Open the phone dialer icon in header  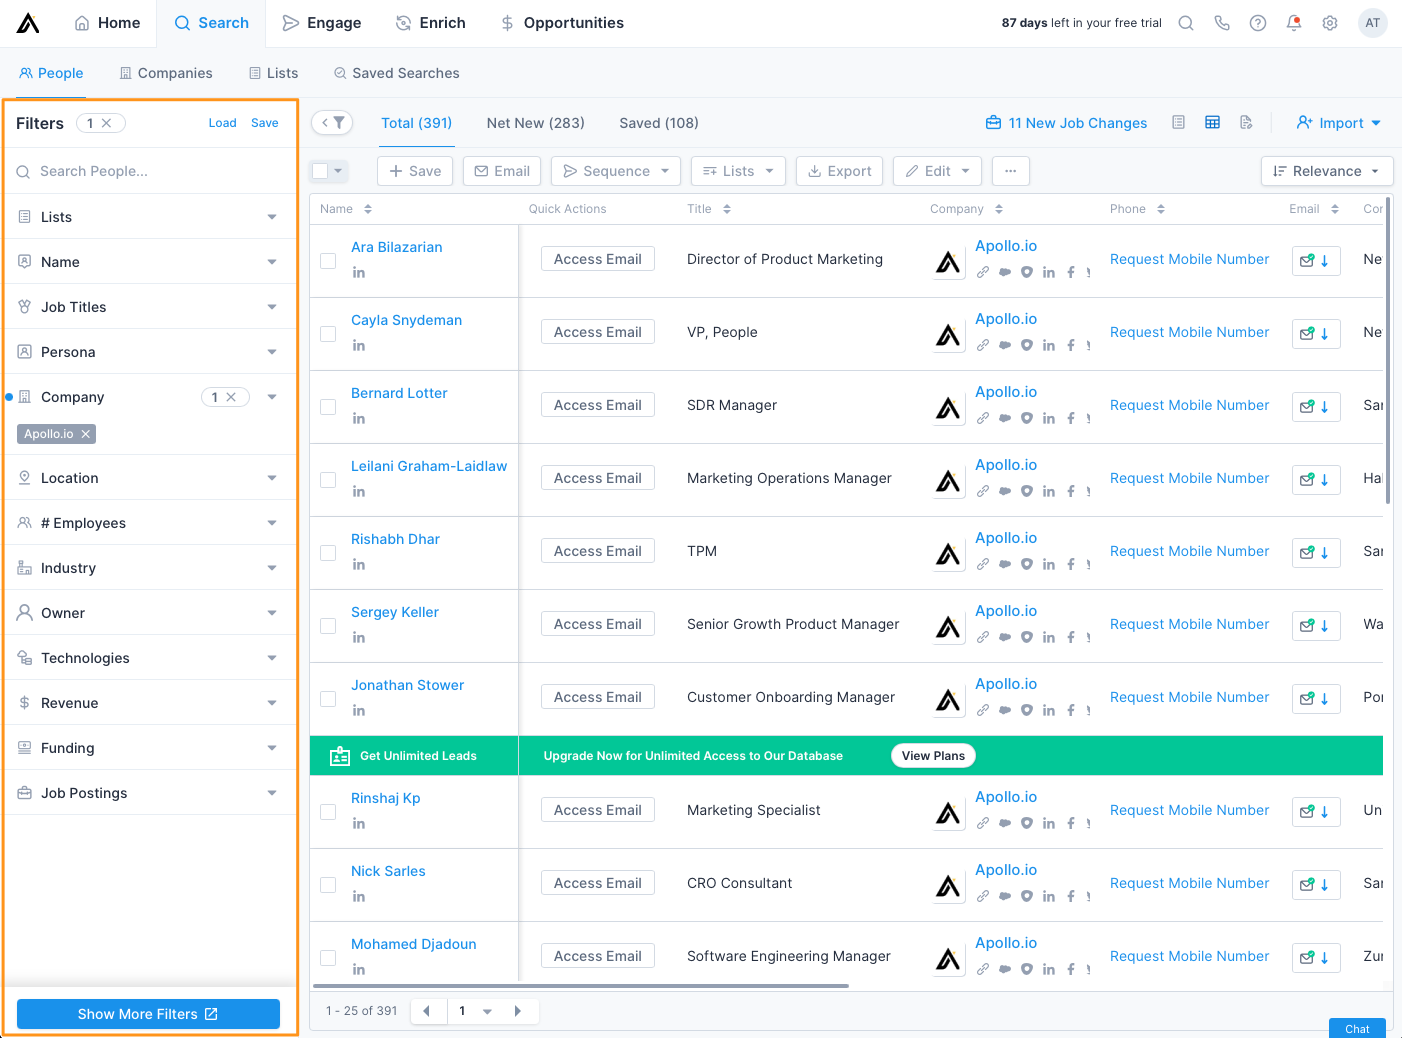[x=1222, y=23]
